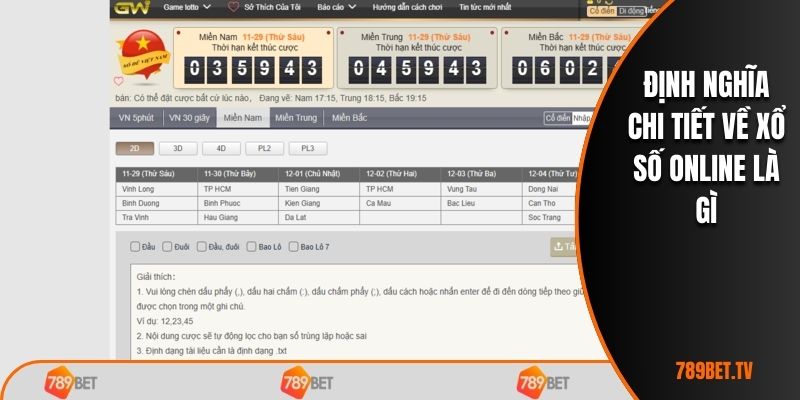Click the 11-30 (Thứ Bảy) column header
Image resolution: width=800 pixels, height=400 pixels.
pyautogui.click(x=238, y=174)
